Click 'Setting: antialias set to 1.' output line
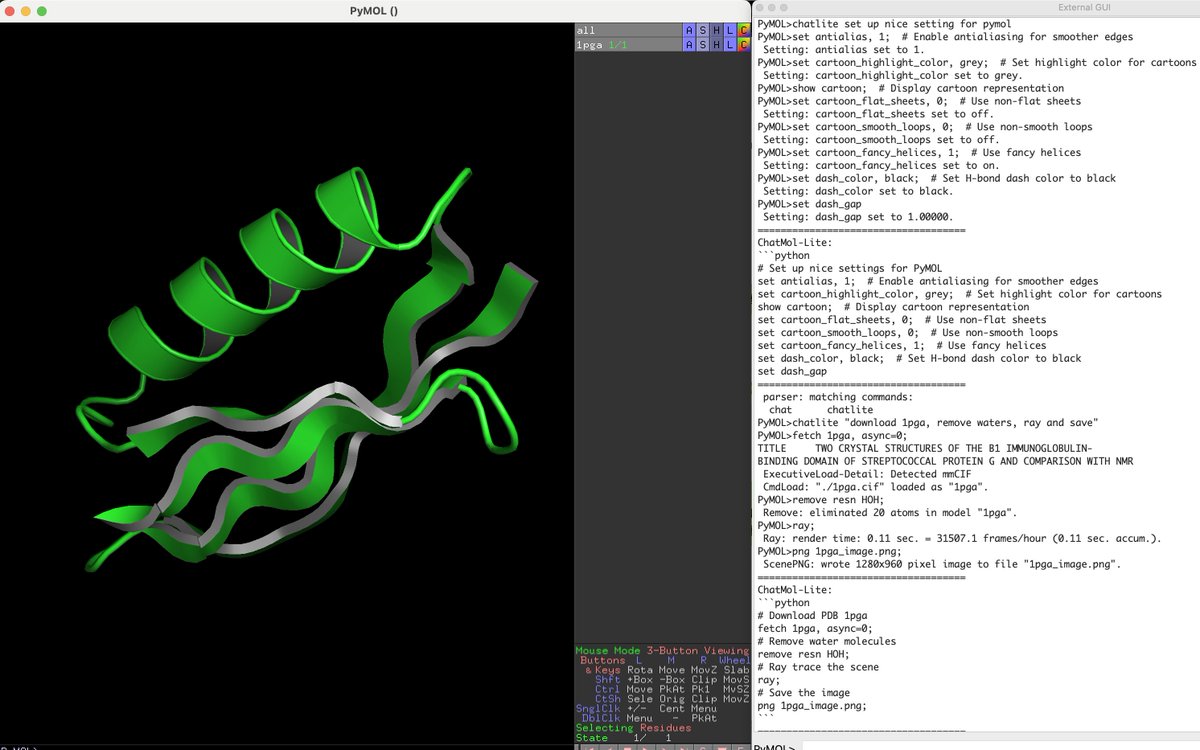This screenshot has width=1200, height=750. coord(846,49)
